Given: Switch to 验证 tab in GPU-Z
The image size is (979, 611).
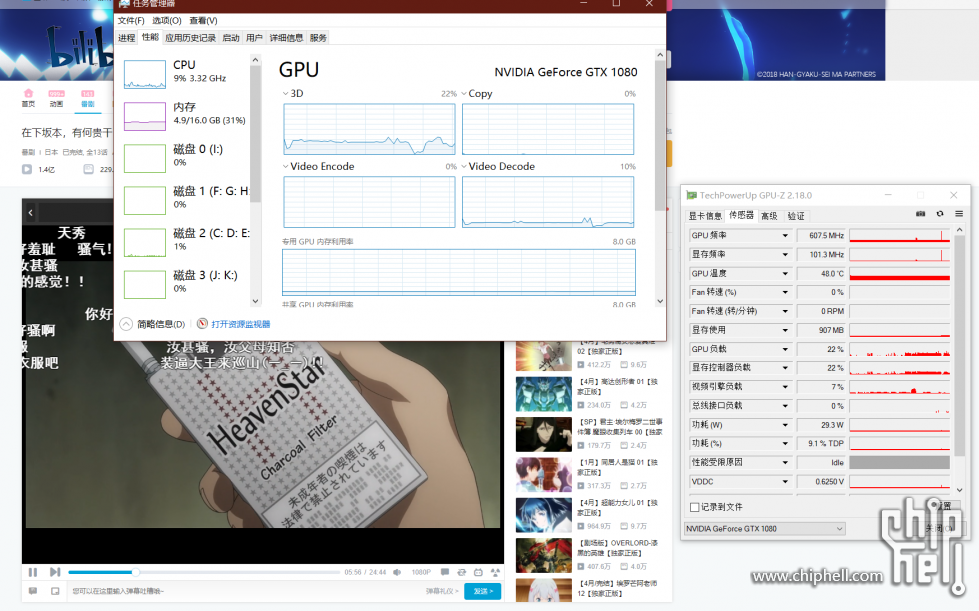Looking at the screenshot, I should (x=796, y=216).
